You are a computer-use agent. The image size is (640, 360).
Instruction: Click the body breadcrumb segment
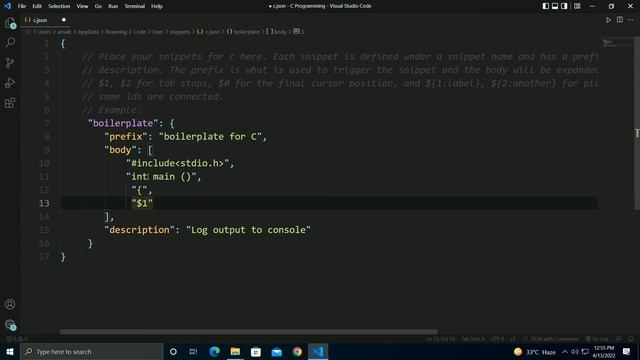point(276,31)
